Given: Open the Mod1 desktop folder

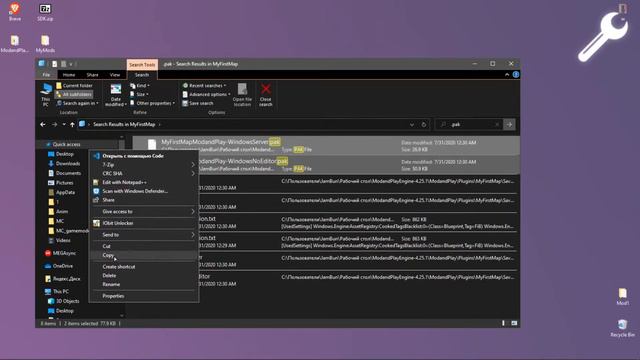Looking at the screenshot, I should tap(622, 297).
